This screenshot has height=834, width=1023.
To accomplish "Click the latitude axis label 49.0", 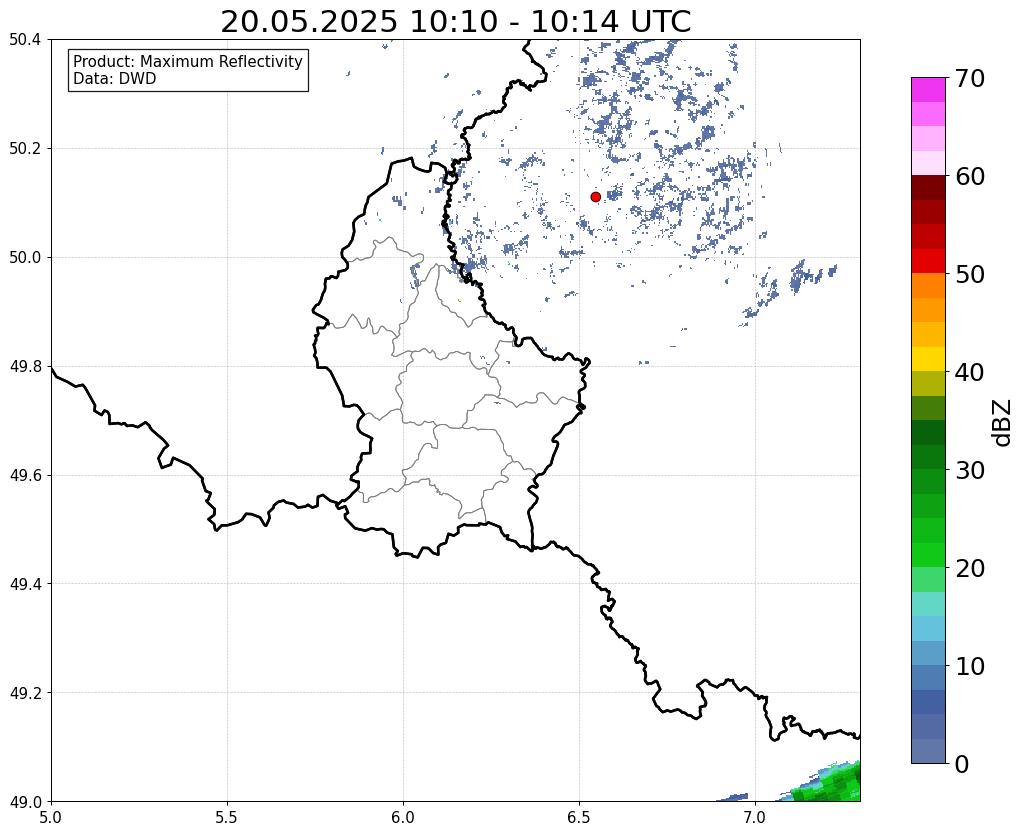I will pyautogui.click(x=25, y=802).
